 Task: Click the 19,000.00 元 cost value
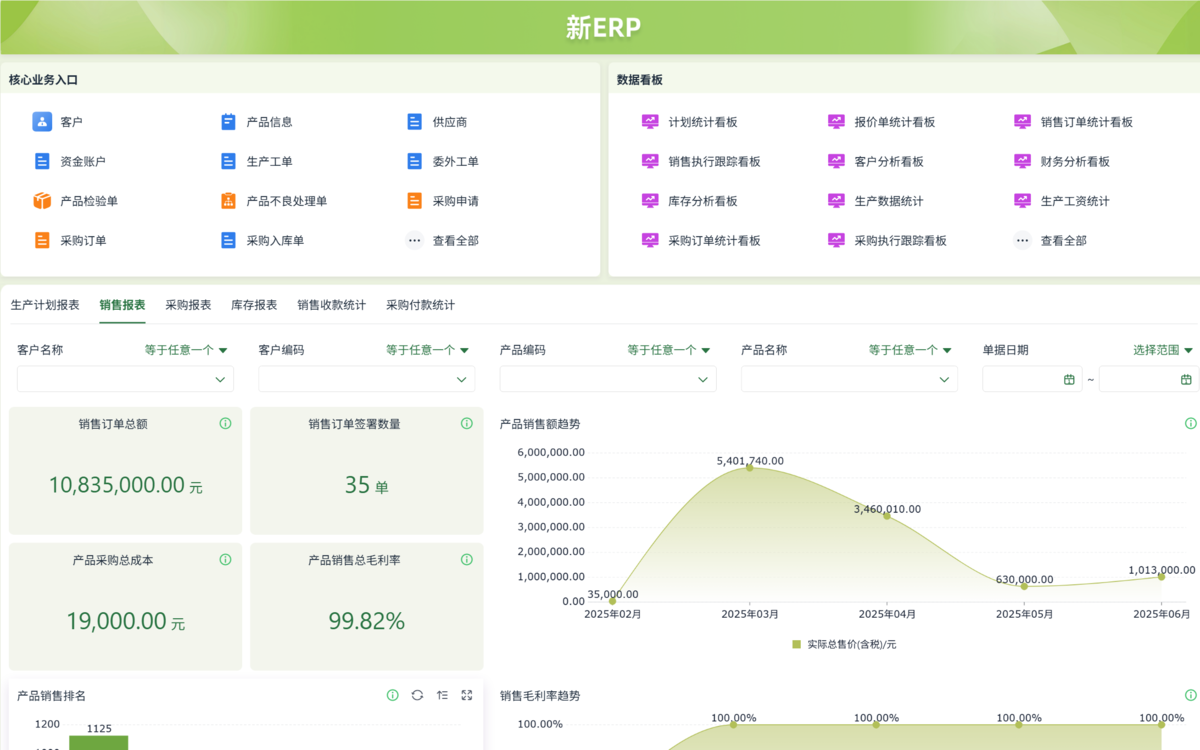point(125,621)
